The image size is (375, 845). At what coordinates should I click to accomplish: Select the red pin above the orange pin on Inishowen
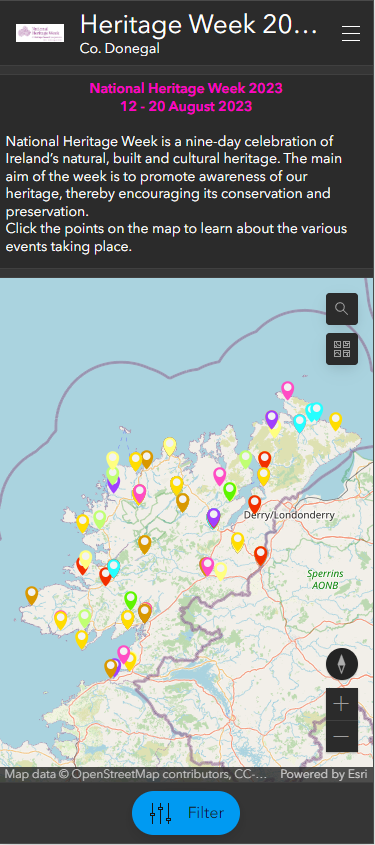pos(264,460)
